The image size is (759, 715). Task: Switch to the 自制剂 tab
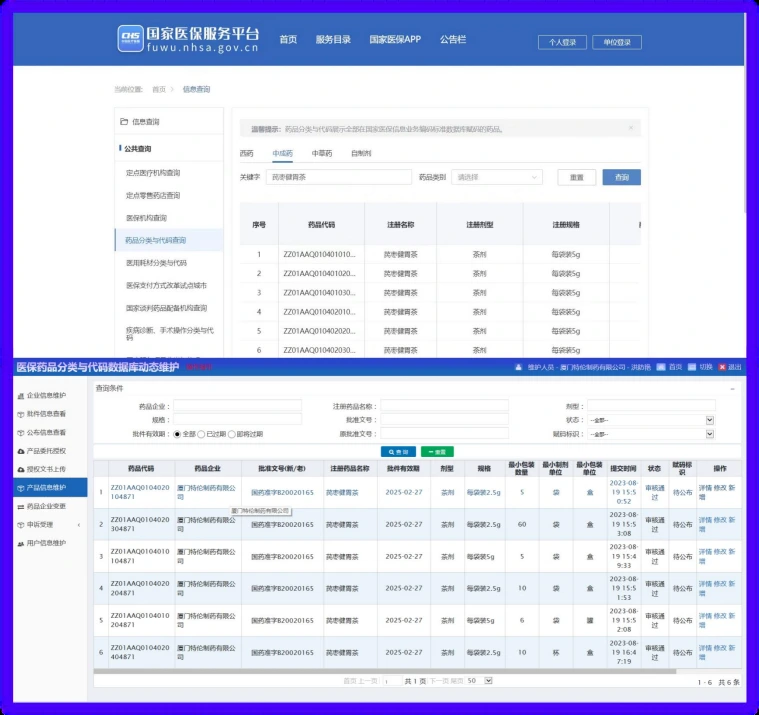pos(361,153)
